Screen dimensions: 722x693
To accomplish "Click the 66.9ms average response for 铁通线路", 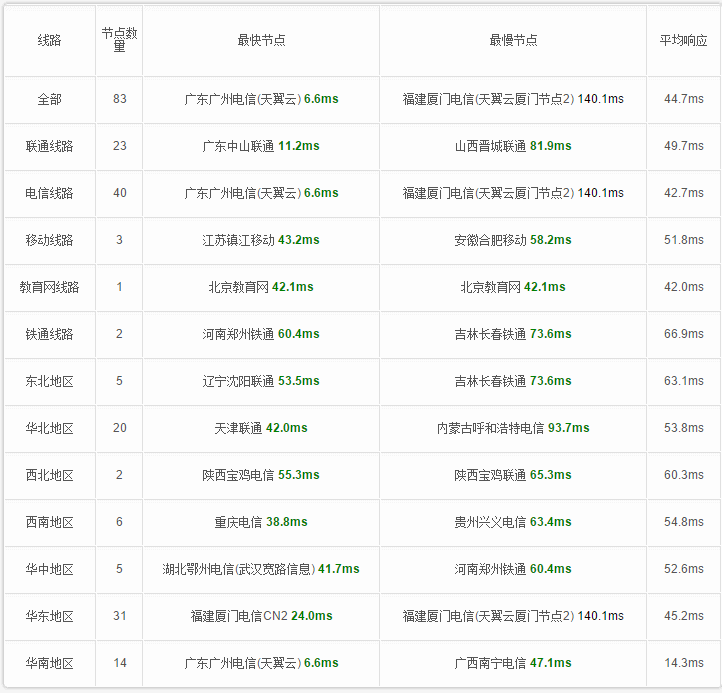I will (x=683, y=334).
